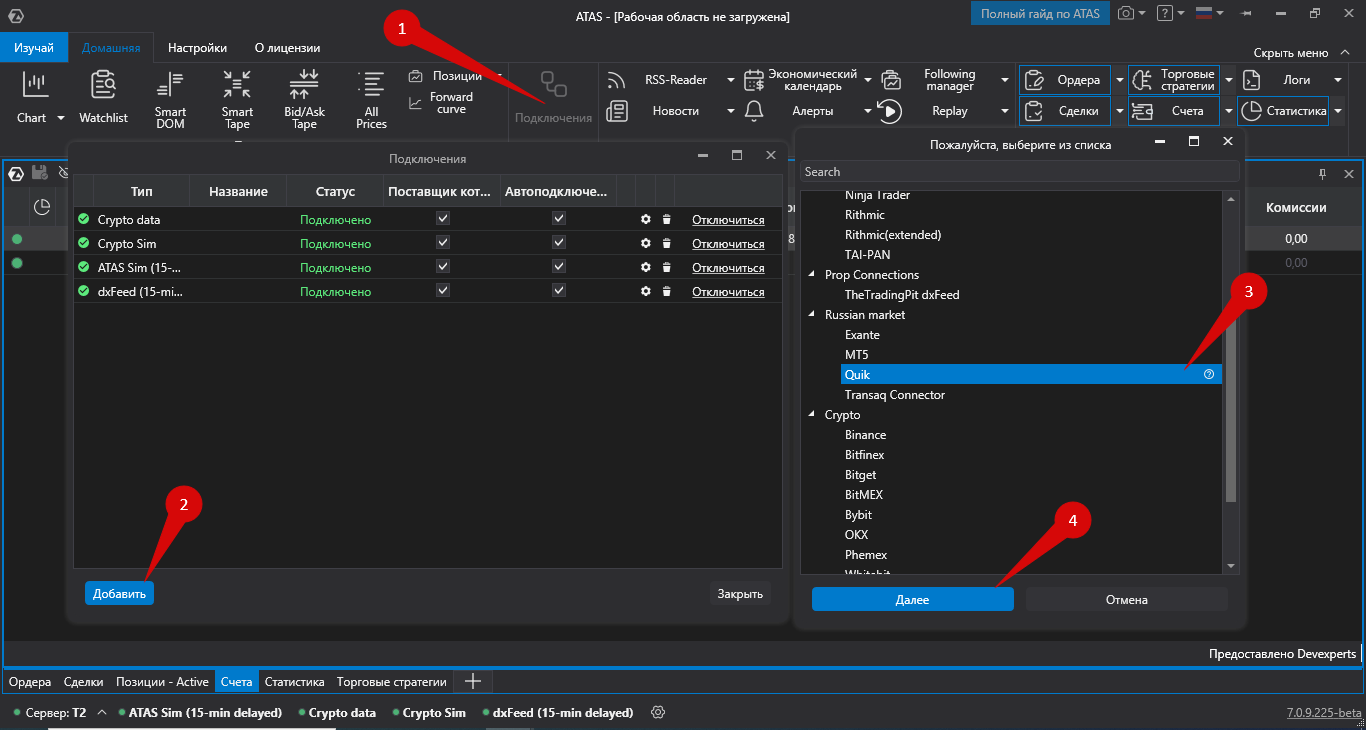Open Forward curve
This screenshot has width=1366, height=730.
click(441, 103)
